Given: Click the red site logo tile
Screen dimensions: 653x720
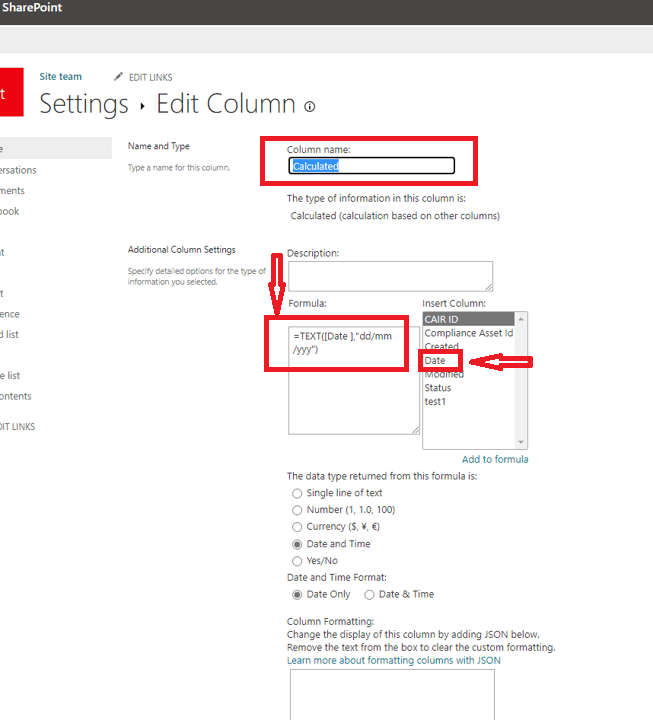Looking at the screenshot, I should 11,92.
